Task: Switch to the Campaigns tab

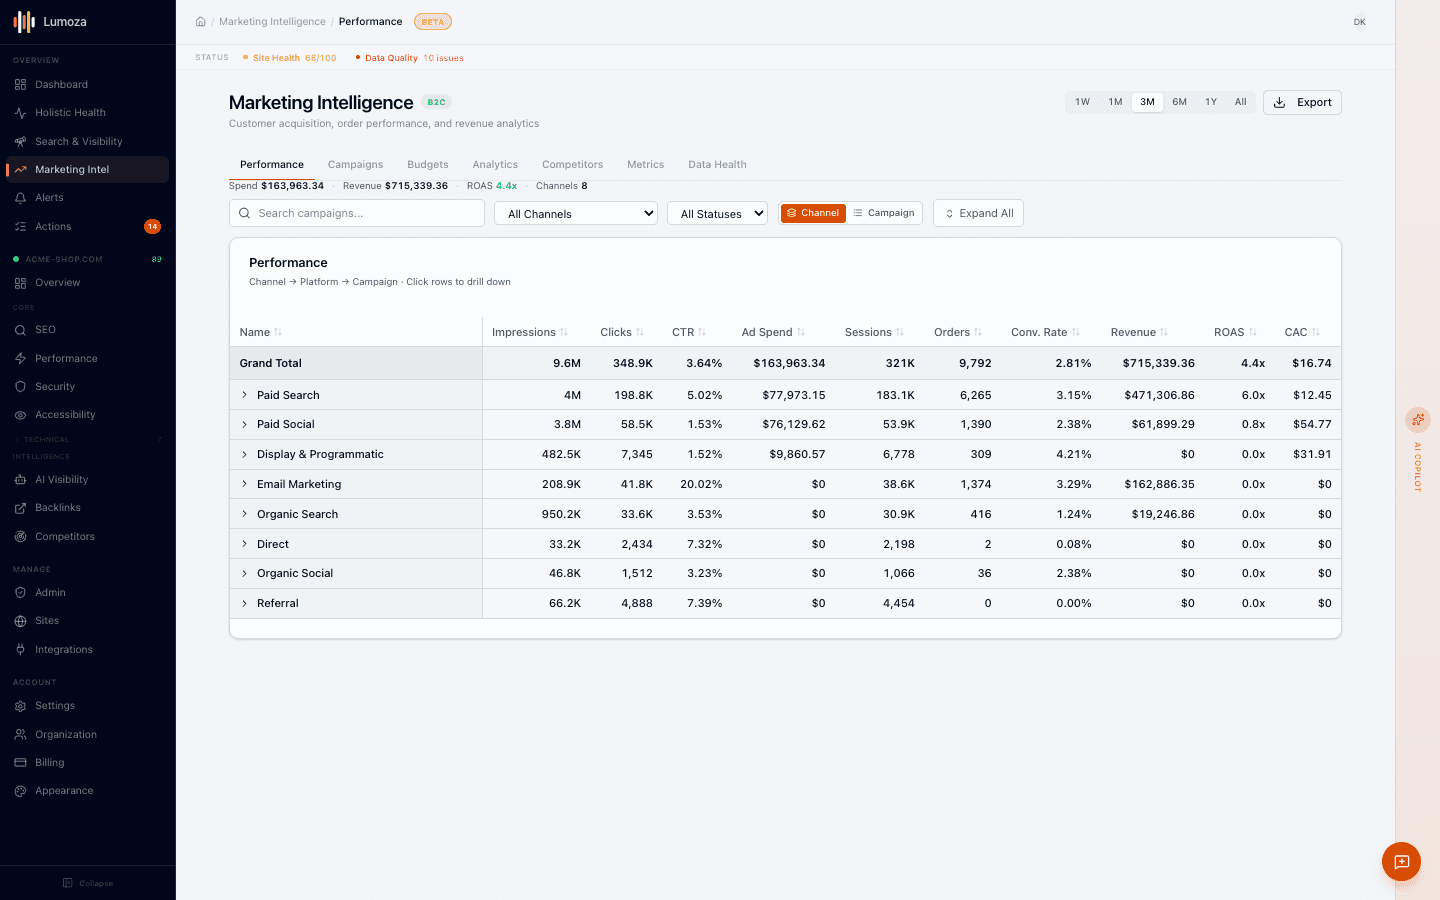Action: tap(355, 165)
